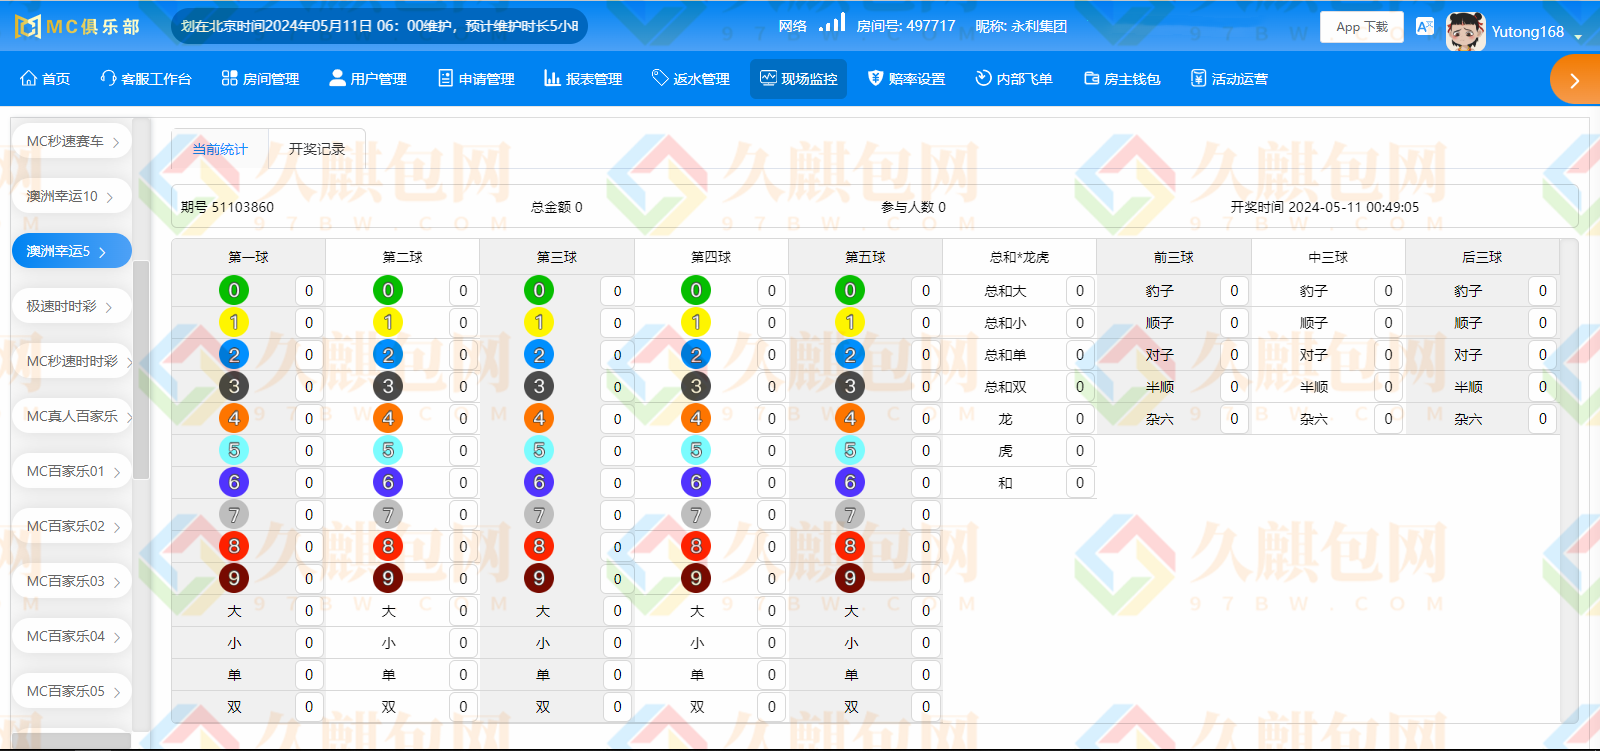Open the language translate icon
Image resolution: width=1600 pixels, height=751 pixels.
1425,27
